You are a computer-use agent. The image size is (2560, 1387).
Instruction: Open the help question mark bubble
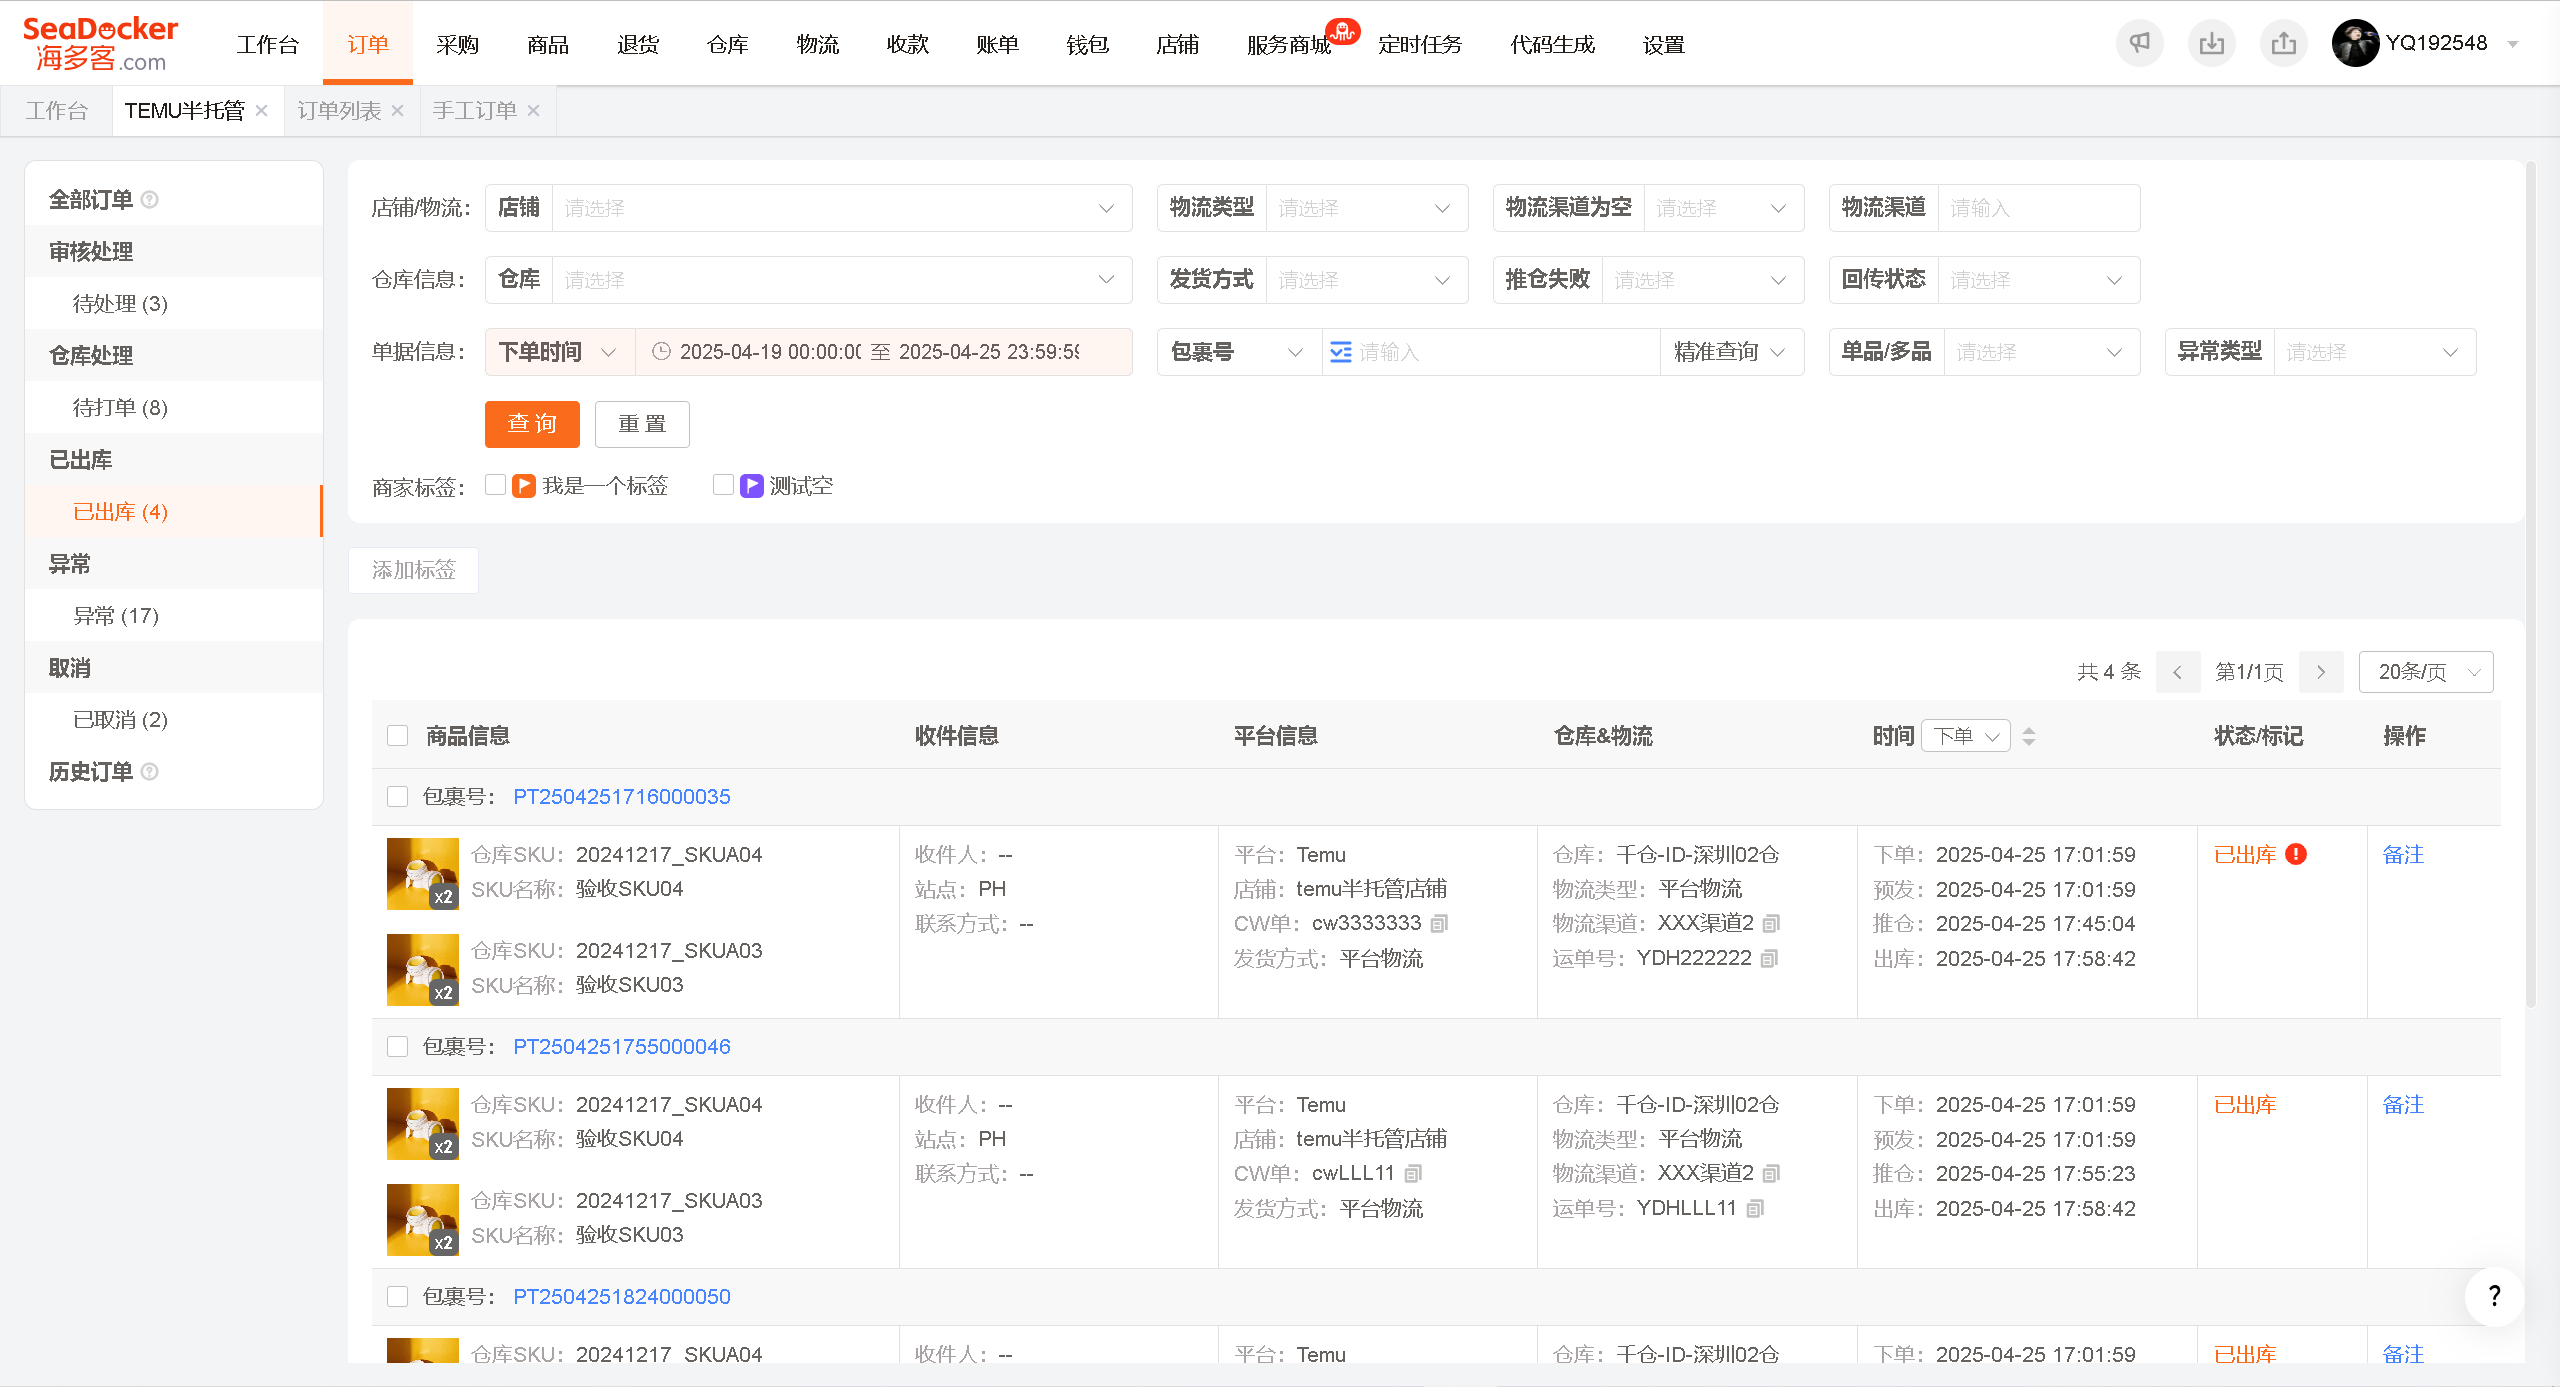coord(2494,1296)
